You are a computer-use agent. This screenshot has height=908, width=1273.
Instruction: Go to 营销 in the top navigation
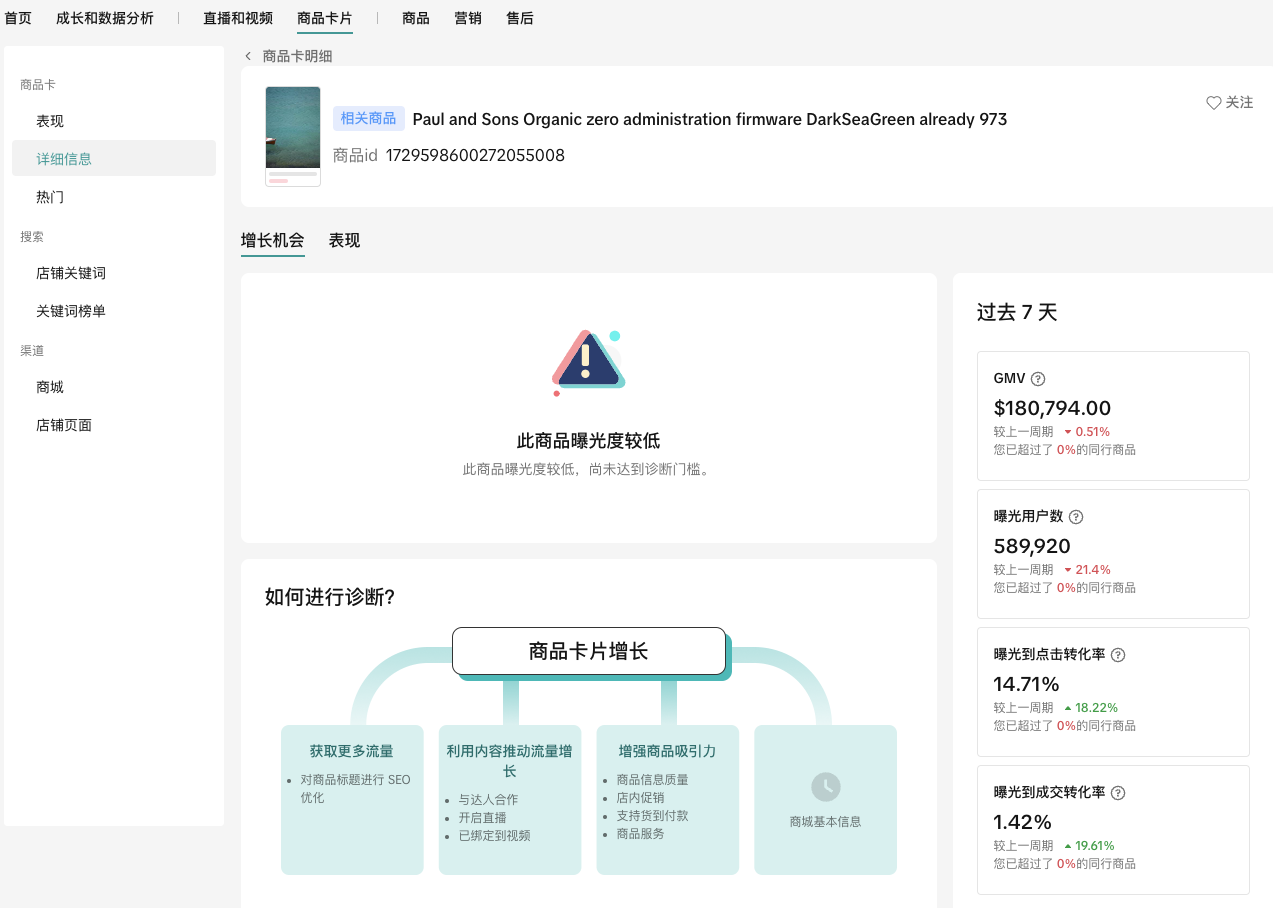click(x=468, y=18)
